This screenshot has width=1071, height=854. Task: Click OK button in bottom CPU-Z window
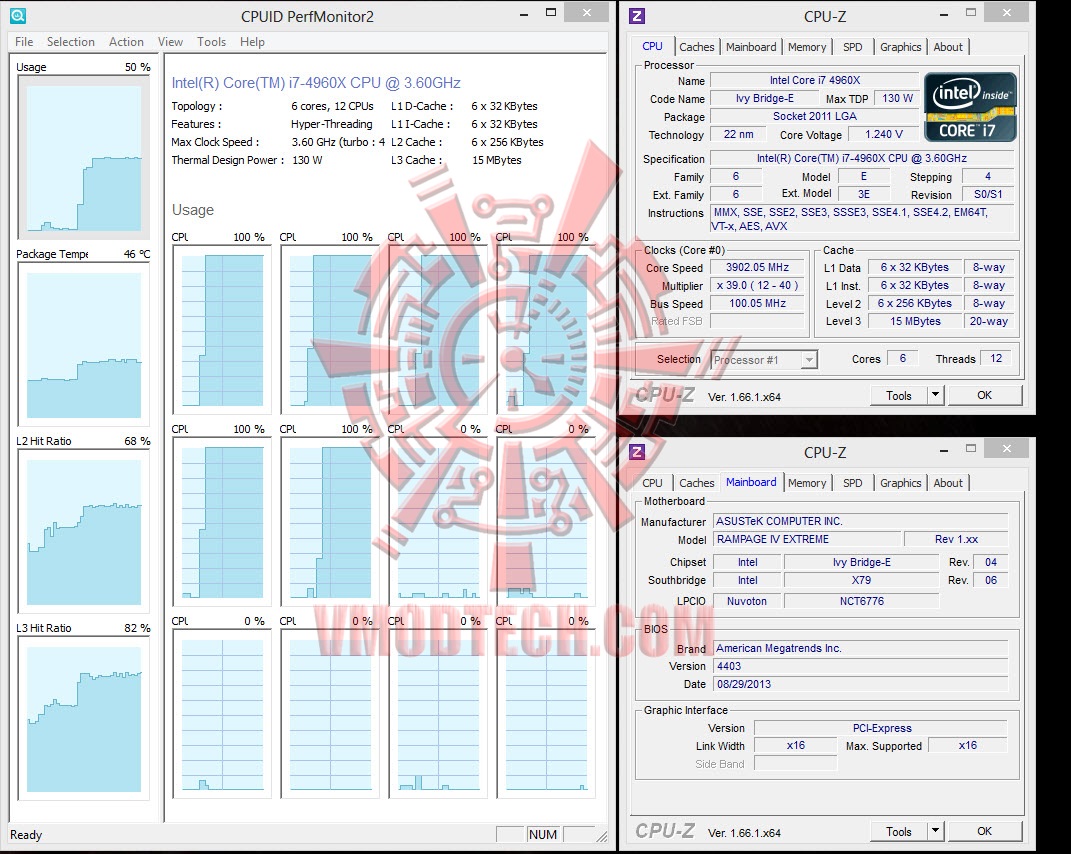coord(984,831)
